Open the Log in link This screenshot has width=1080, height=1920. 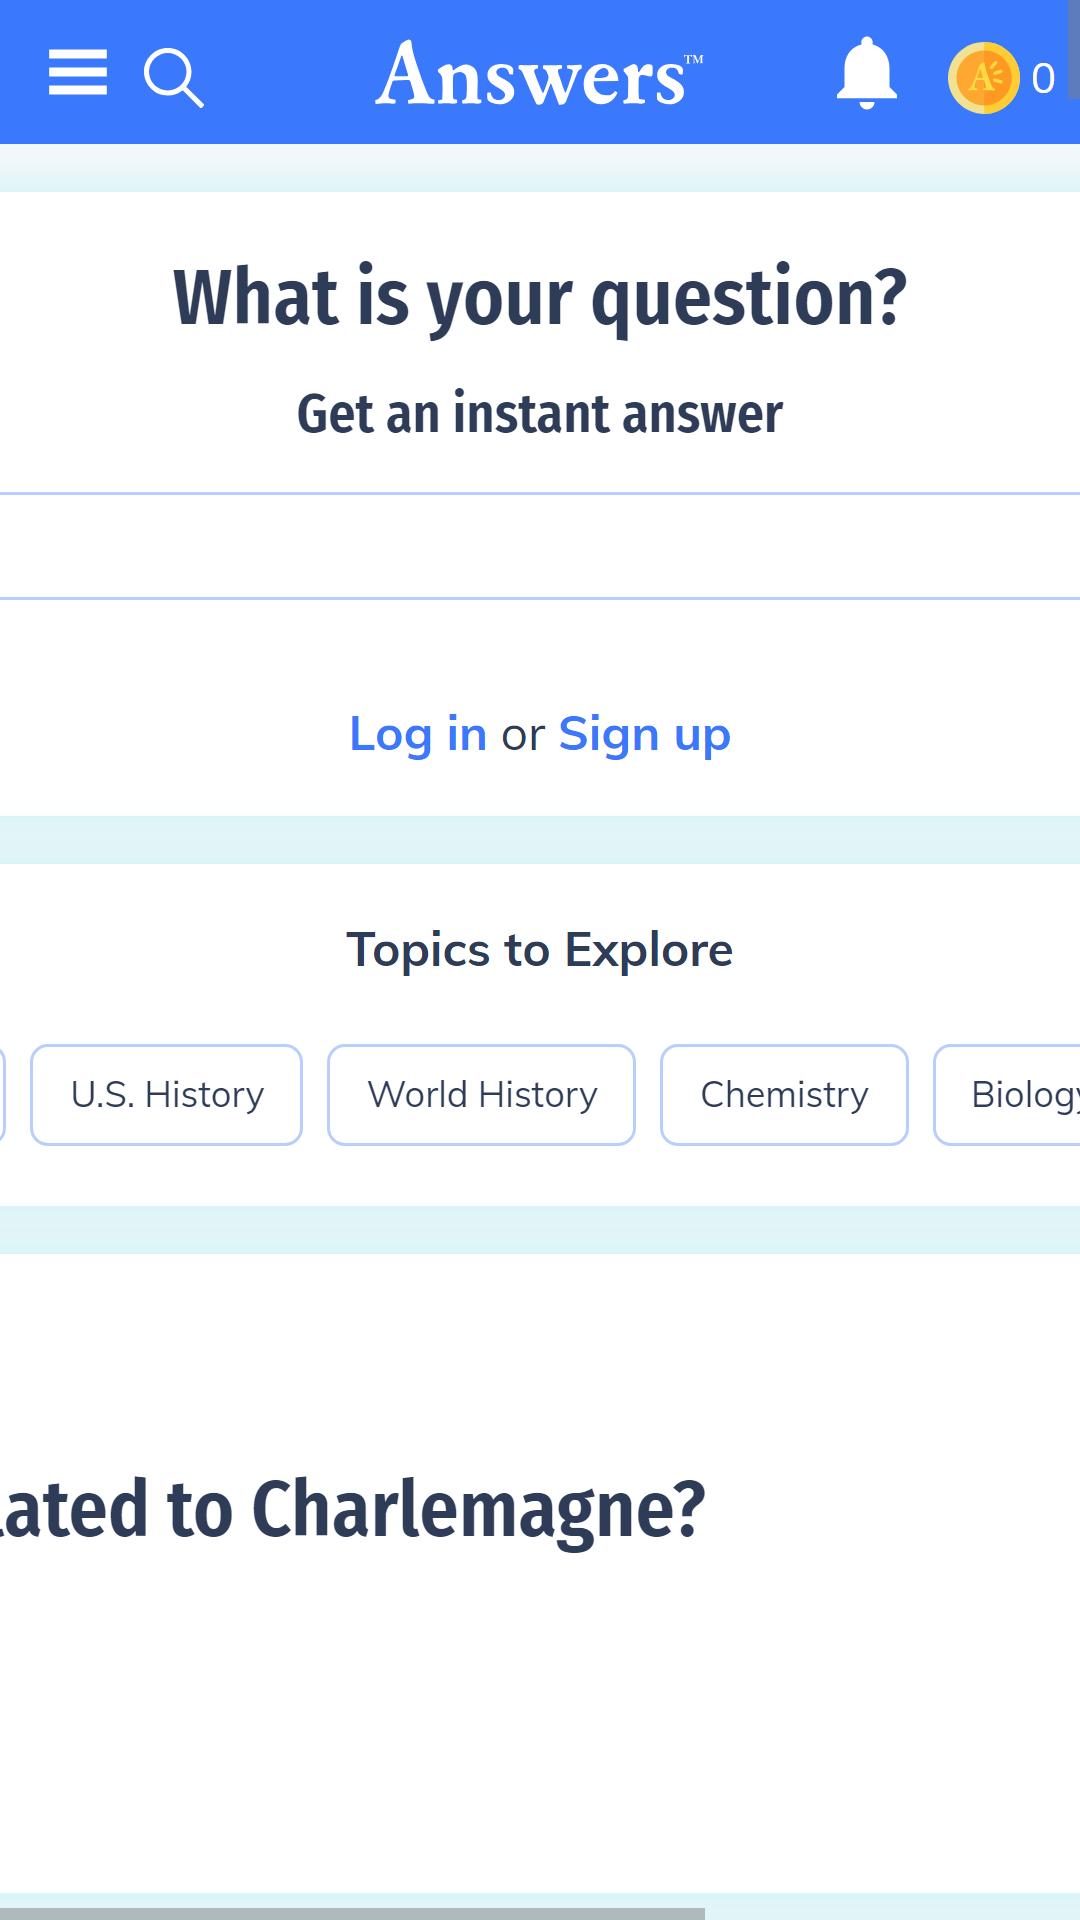pos(418,734)
